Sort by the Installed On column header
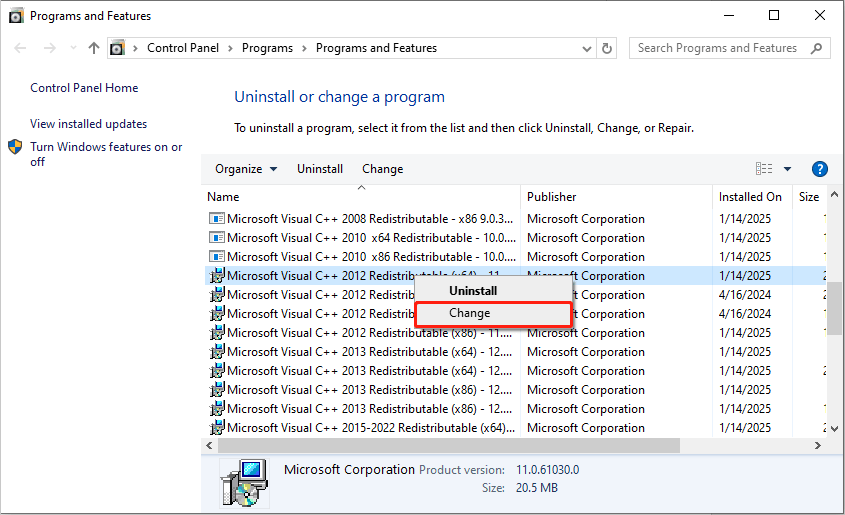The height and width of the screenshot is (515, 845). (x=752, y=197)
